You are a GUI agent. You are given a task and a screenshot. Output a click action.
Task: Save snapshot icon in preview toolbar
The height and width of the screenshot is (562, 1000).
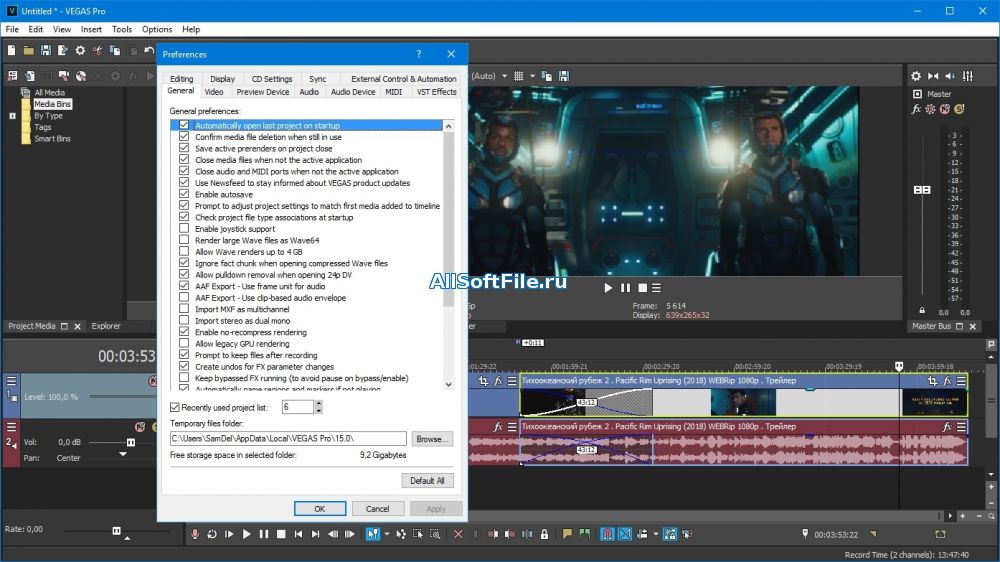tap(564, 76)
